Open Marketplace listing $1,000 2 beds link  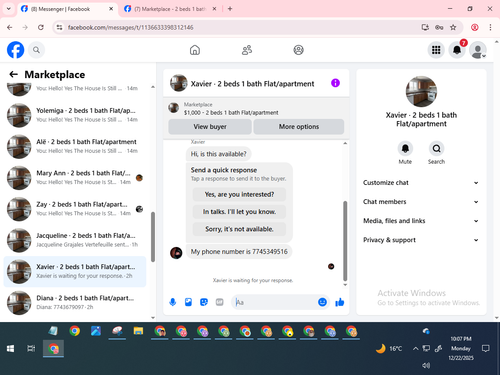(x=231, y=113)
